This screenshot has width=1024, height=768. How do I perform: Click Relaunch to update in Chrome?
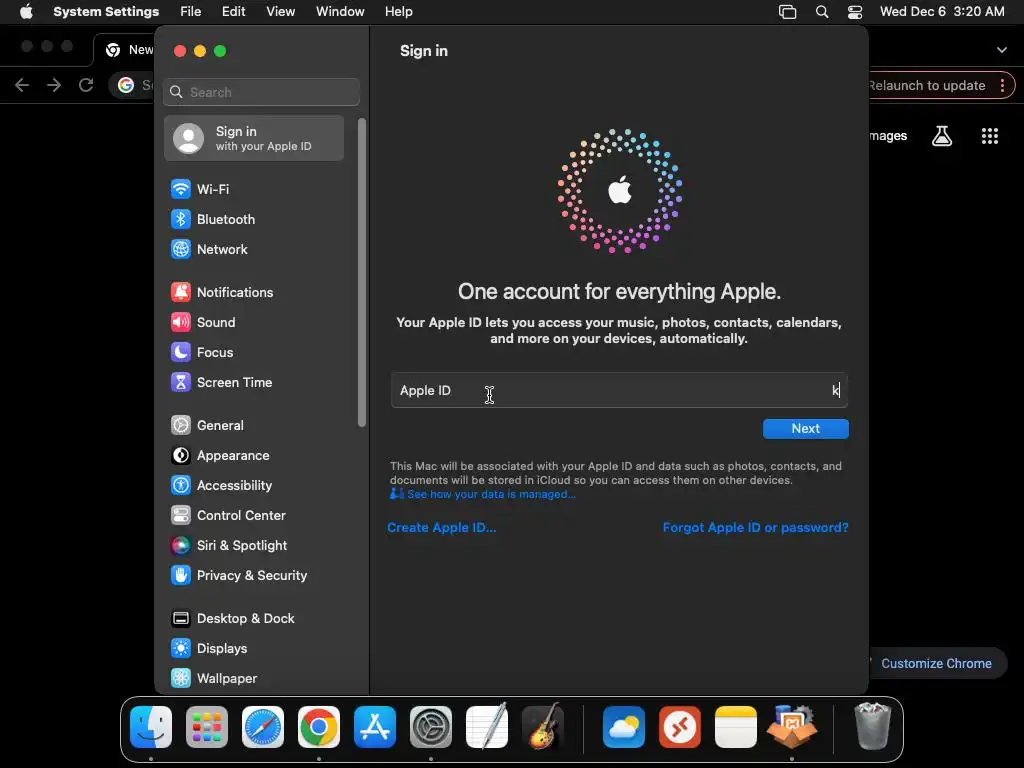[927, 86]
